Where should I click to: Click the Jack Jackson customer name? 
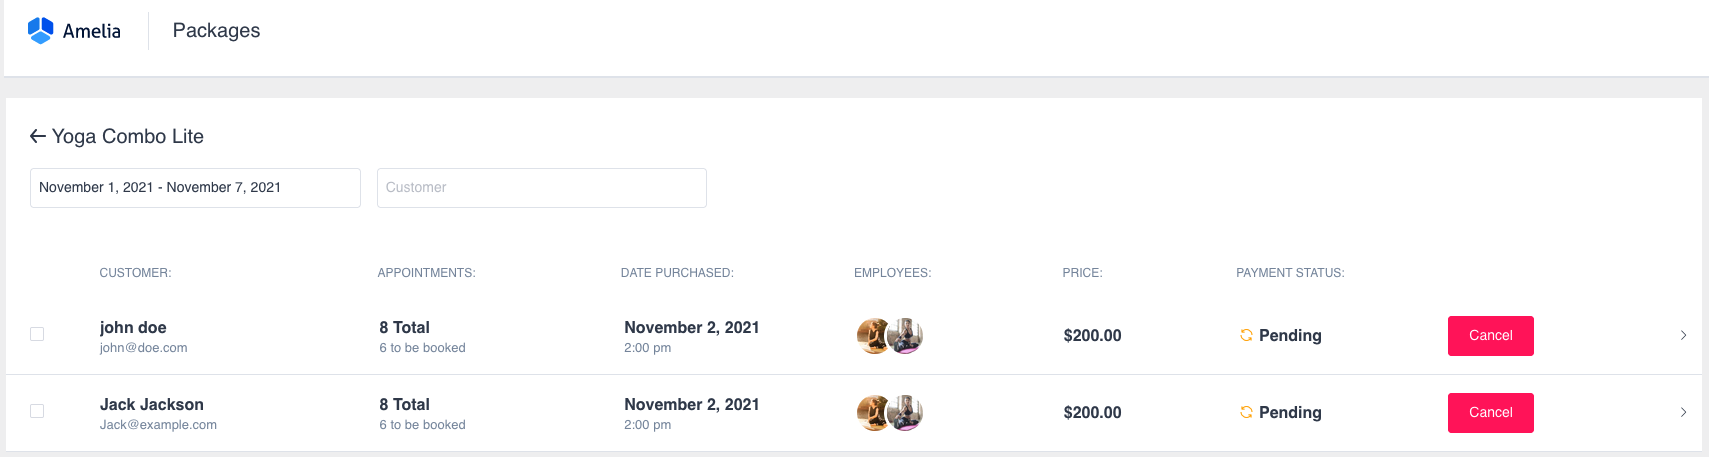coord(151,404)
